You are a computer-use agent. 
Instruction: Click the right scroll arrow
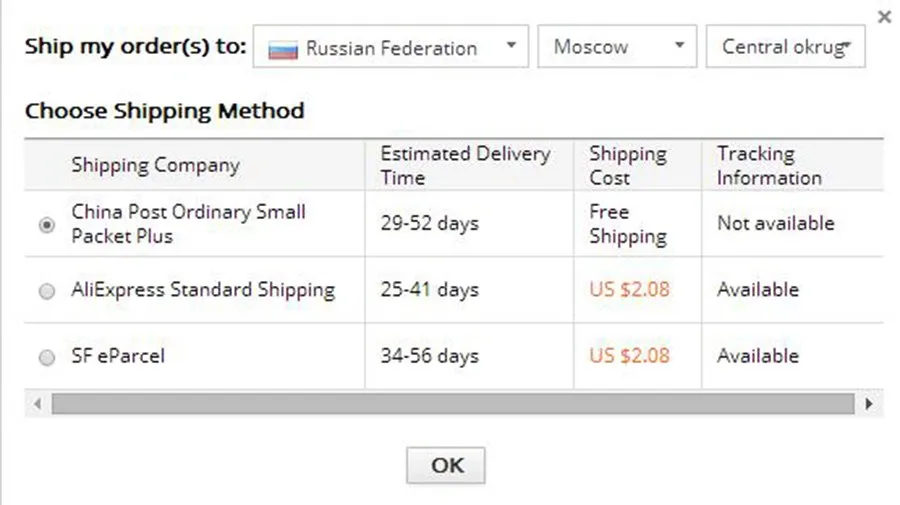coord(869,404)
